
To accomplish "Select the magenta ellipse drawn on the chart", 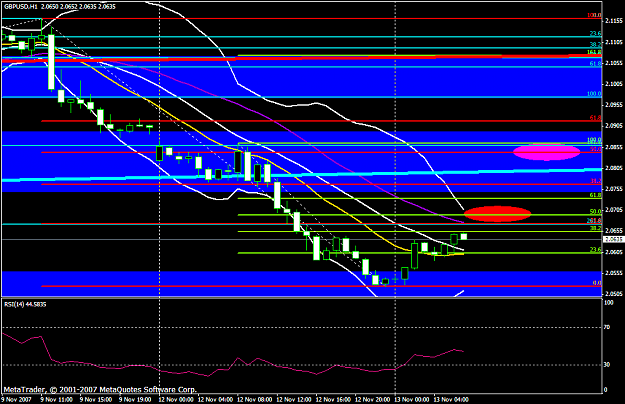I will [x=546, y=152].
